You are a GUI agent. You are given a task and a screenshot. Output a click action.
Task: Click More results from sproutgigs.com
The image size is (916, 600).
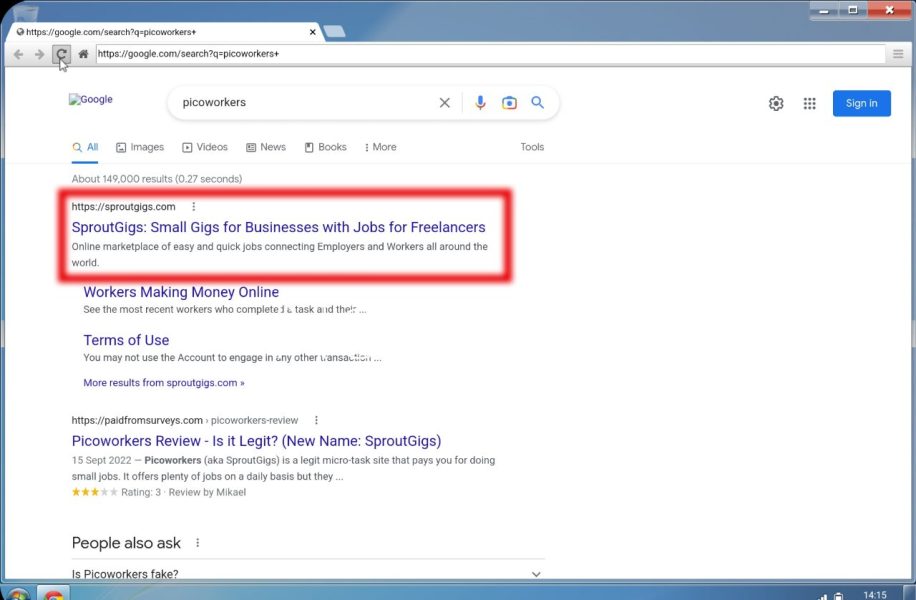coord(164,383)
